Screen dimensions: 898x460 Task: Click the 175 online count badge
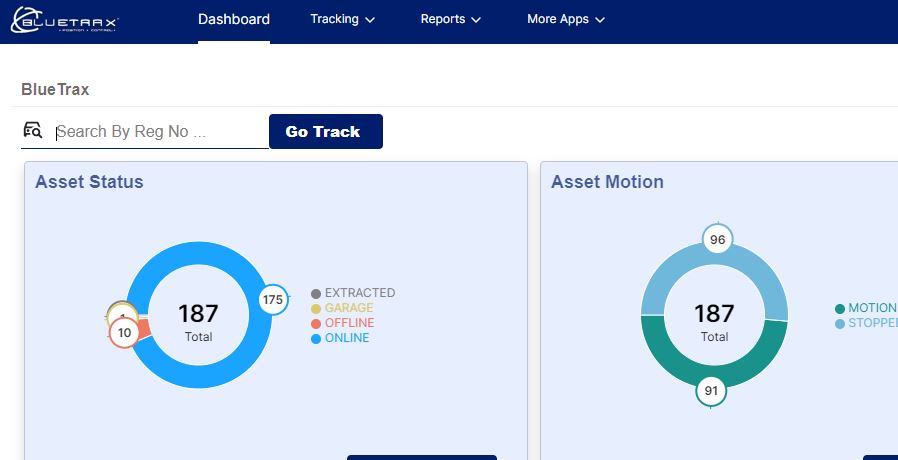(x=273, y=299)
